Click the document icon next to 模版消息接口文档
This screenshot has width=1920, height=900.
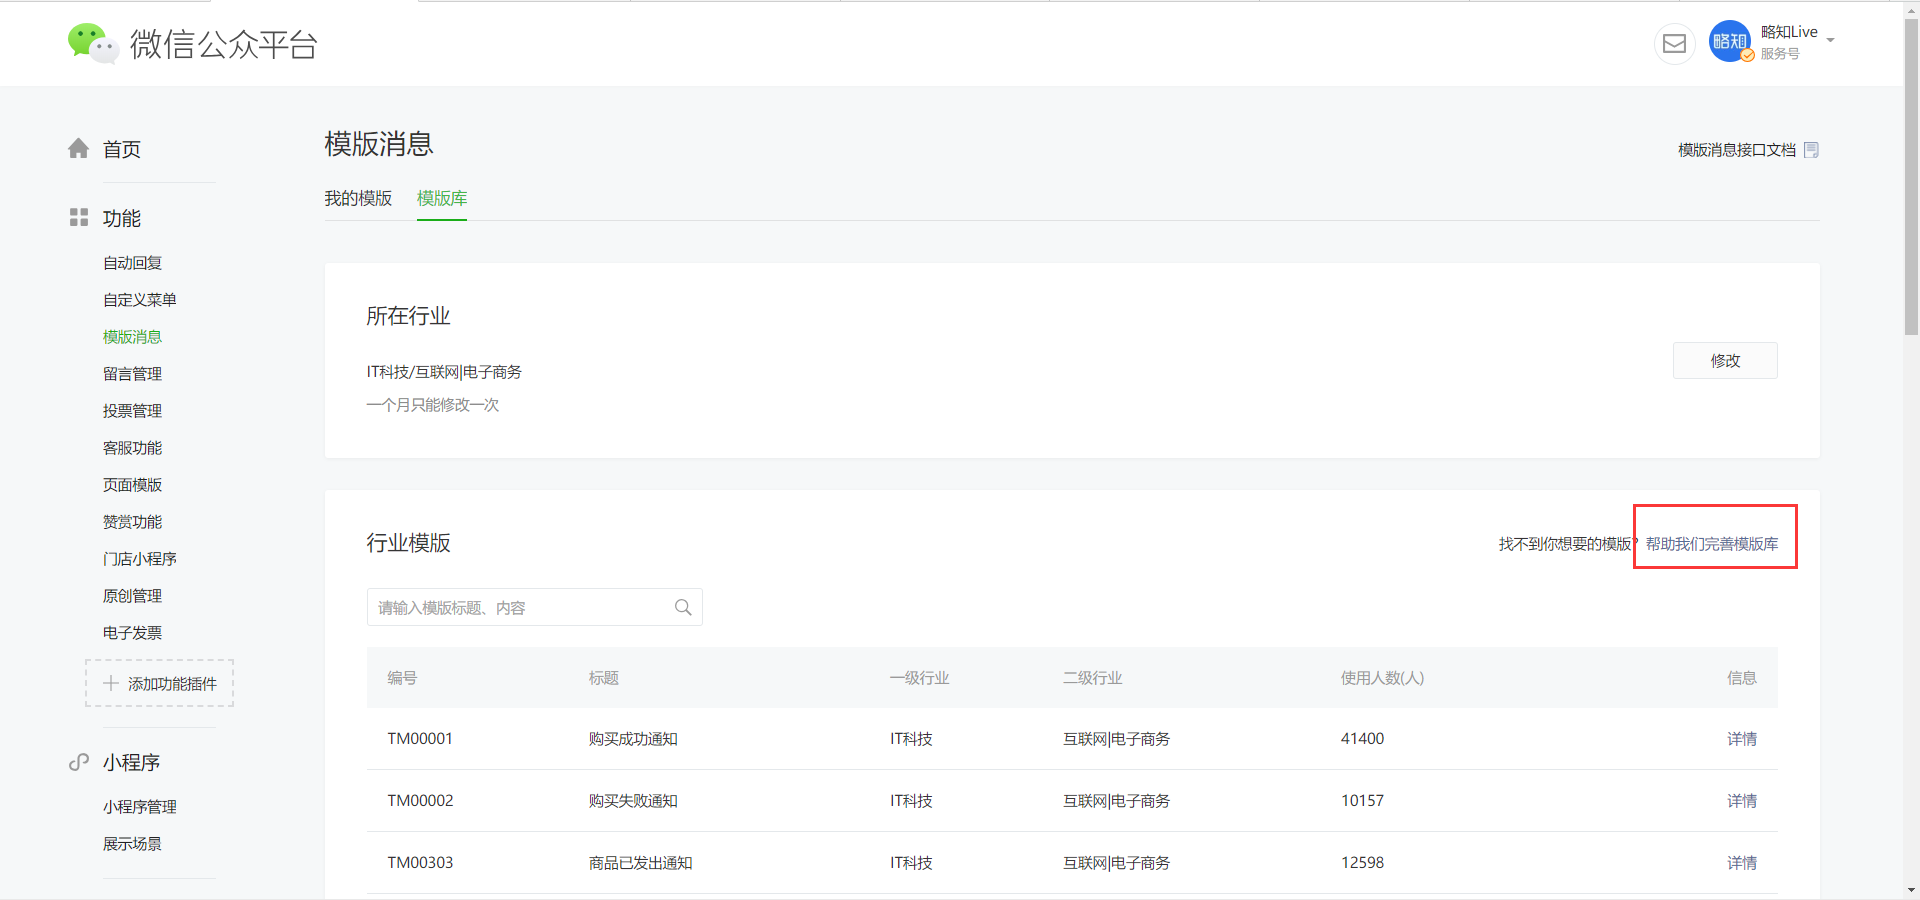(x=1811, y=150)
